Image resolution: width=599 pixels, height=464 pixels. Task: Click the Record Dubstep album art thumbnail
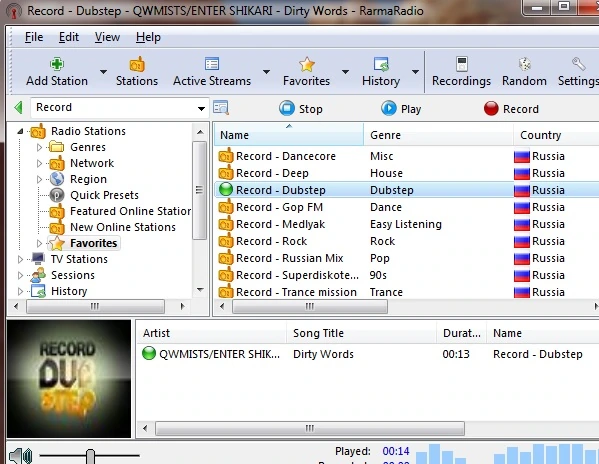coord(69,379)
